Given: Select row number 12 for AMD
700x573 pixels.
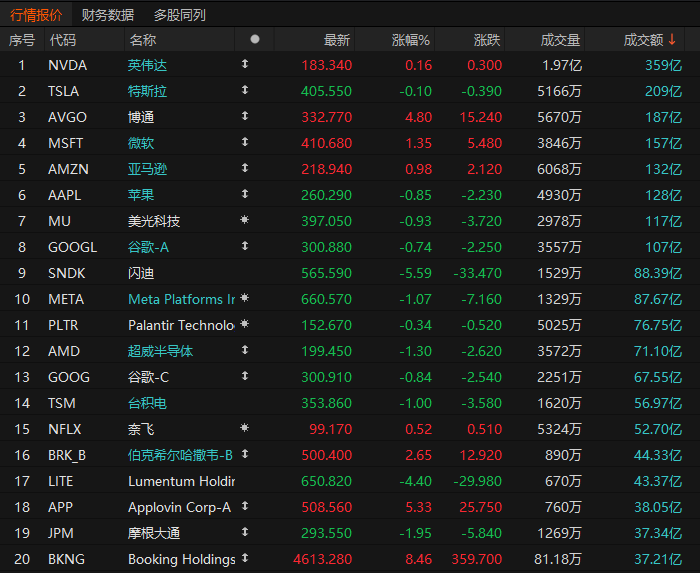Looking at the screenshot, I should [22, 351].
